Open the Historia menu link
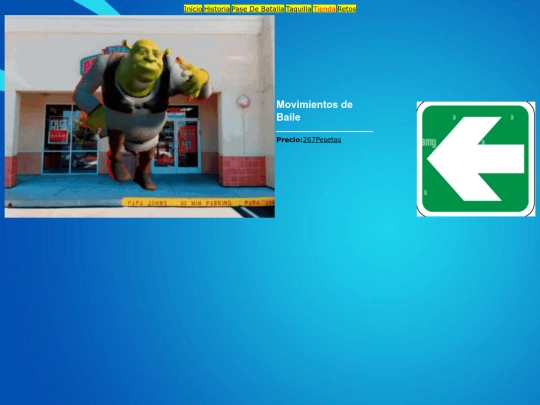The width and height of the screenshot is (540, 405). (217, 9)
